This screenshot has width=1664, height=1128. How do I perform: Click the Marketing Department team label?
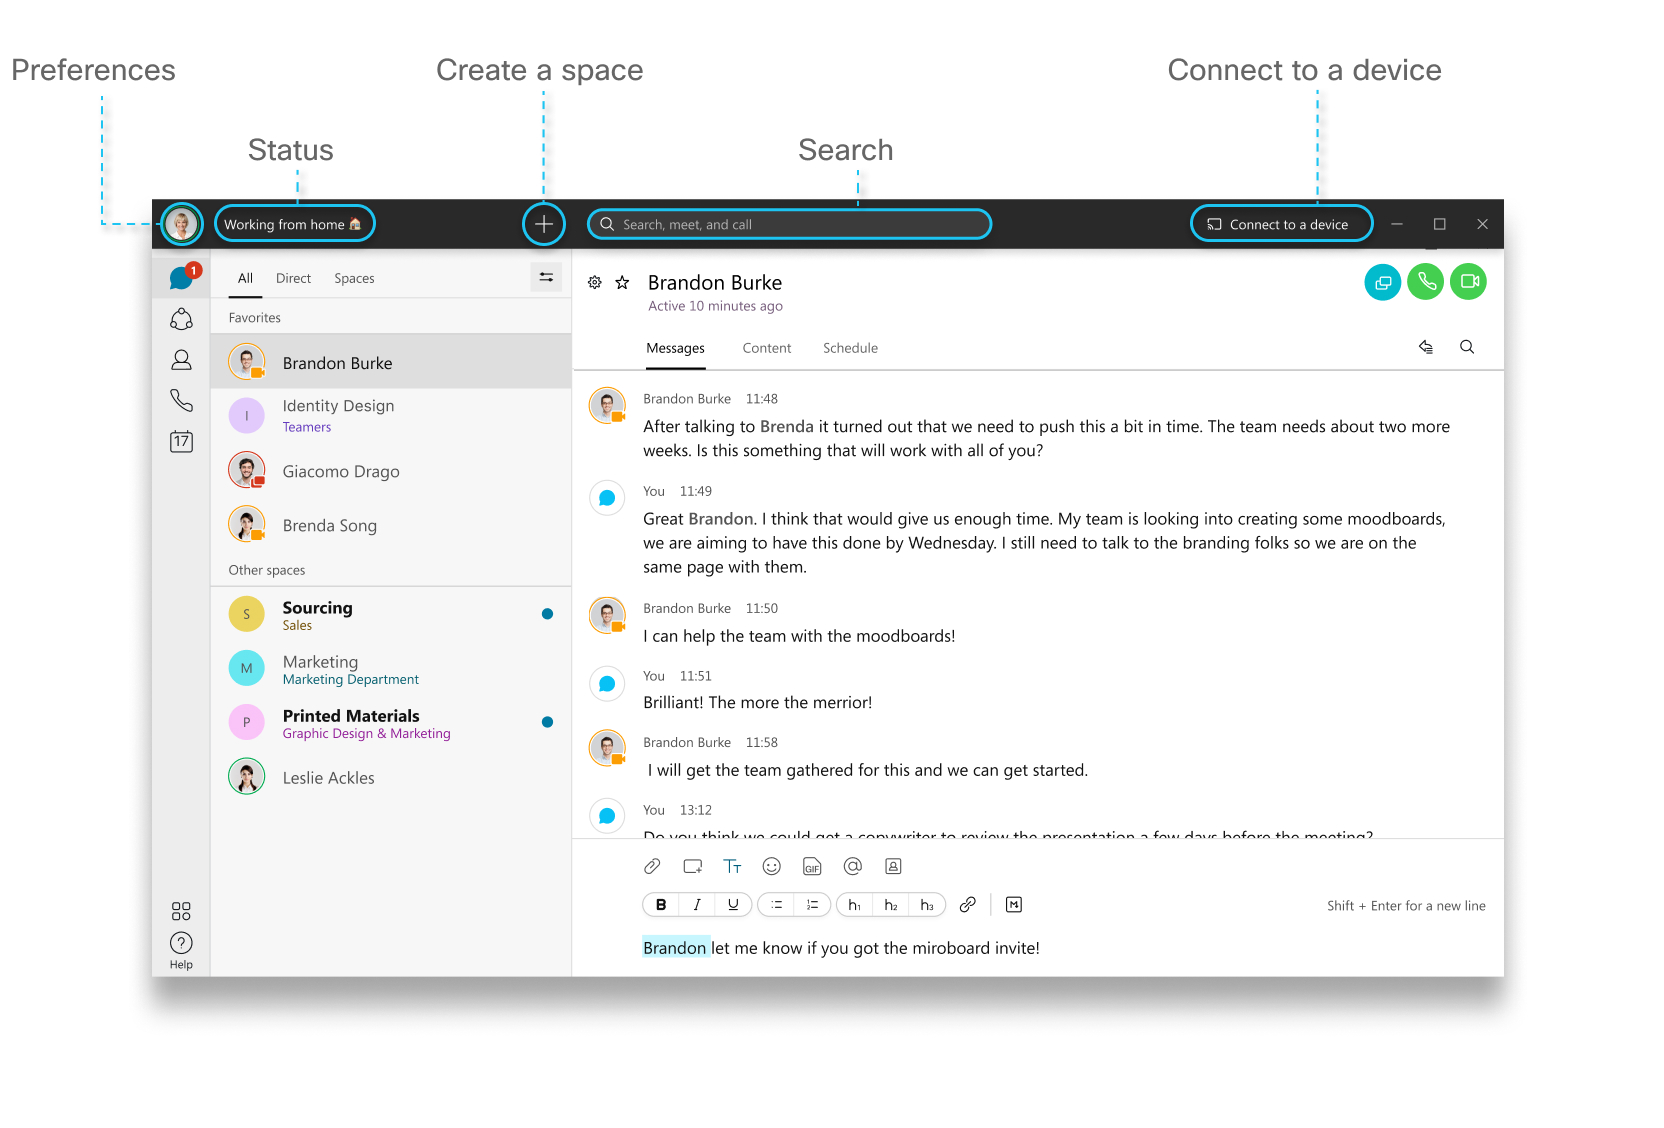(x=350, y=679)
